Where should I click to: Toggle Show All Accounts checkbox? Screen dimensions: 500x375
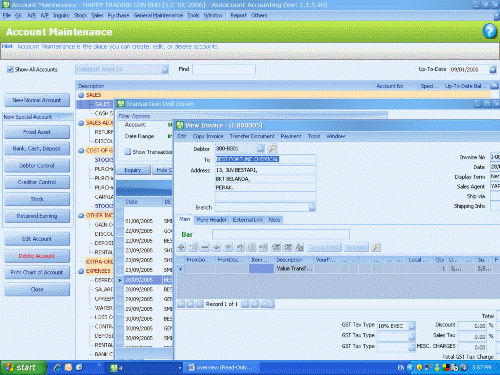point(10,69)
